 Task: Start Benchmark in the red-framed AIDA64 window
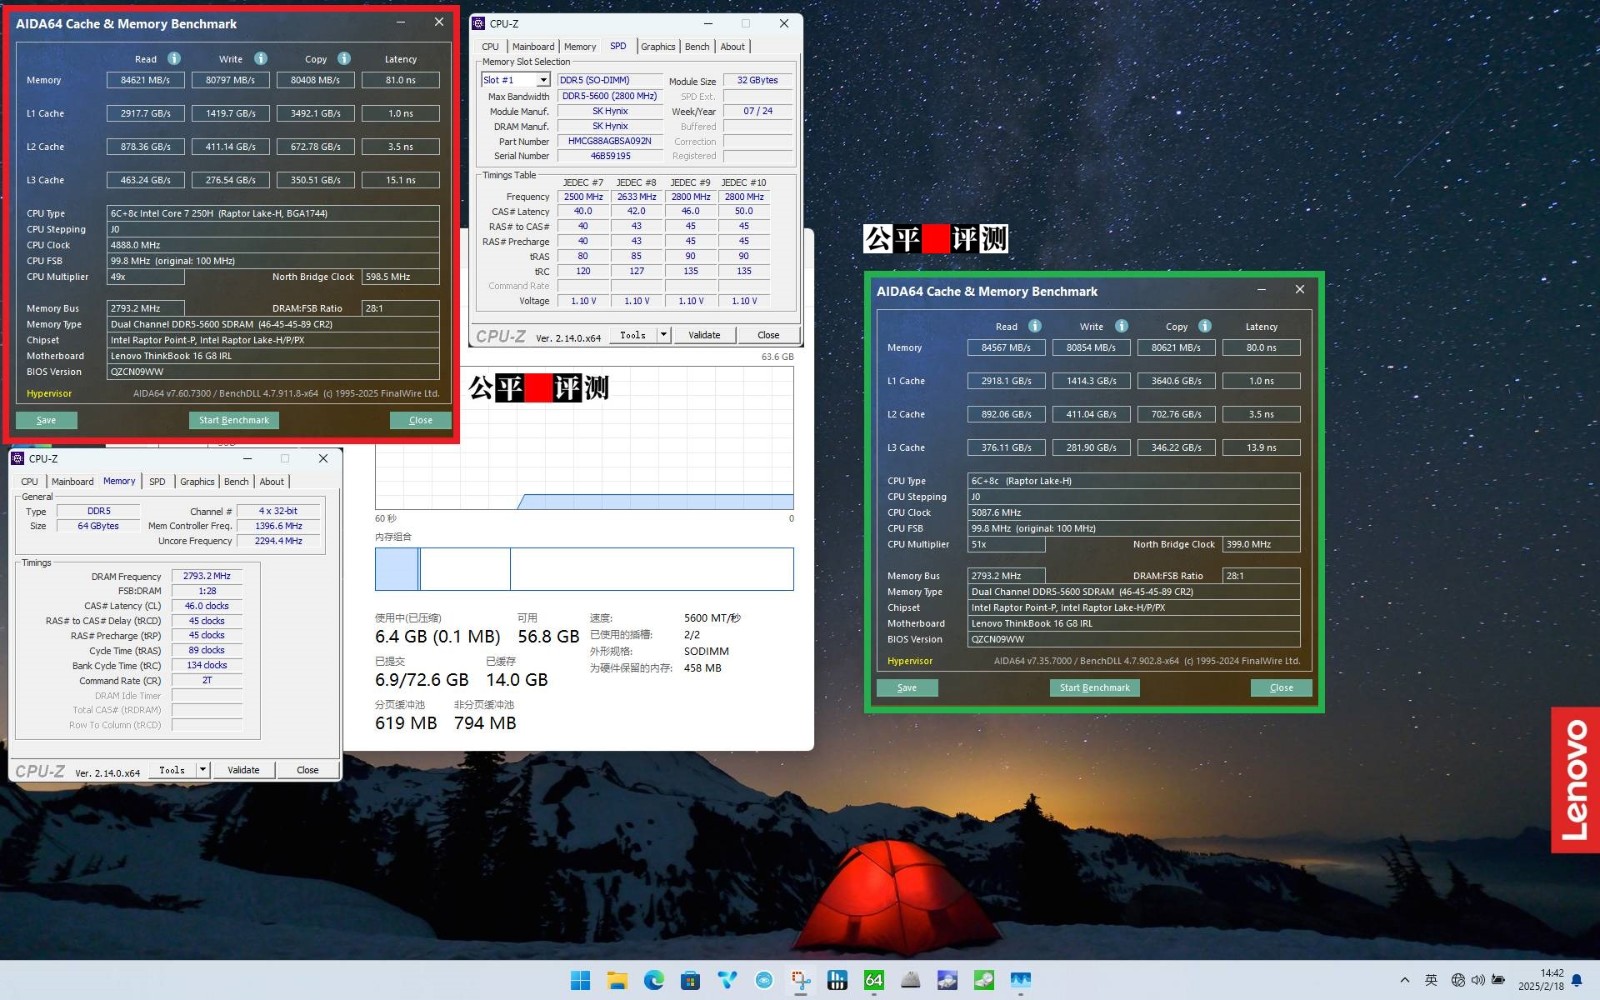coord(233,420)
